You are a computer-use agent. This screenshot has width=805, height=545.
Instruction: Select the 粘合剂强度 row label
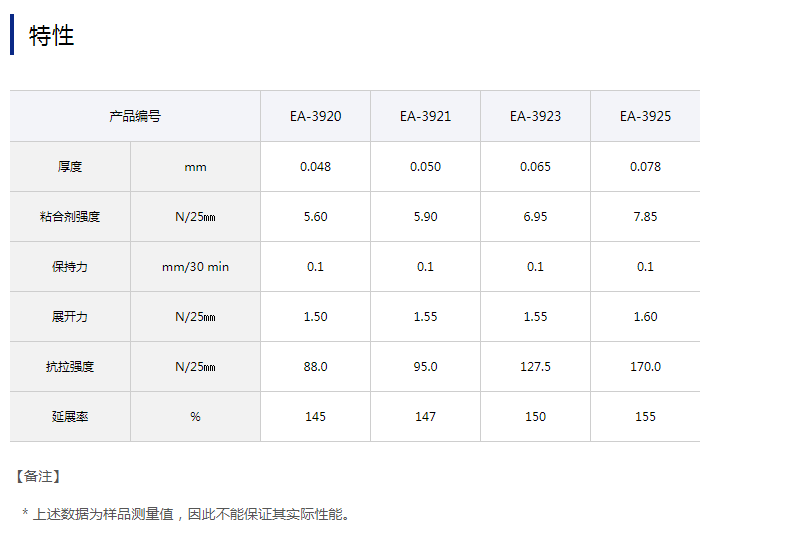click(70, 217)
